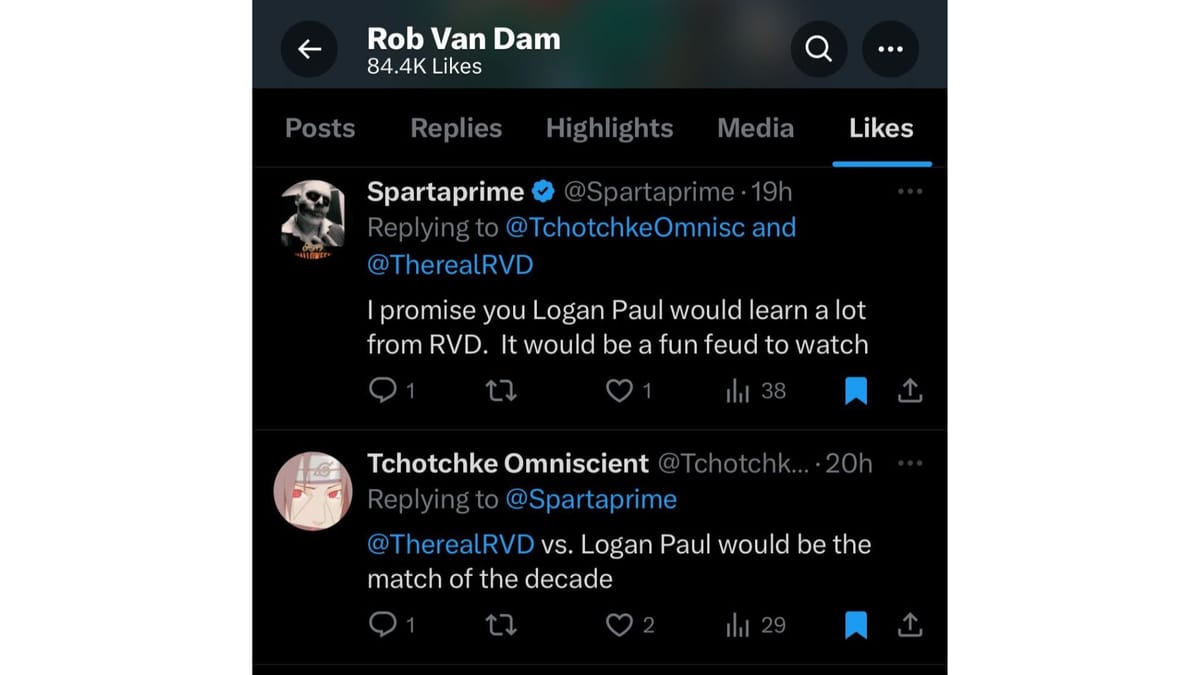Open the profile-level three-dot menu
1200x675 pixels.
pyautogui.click(x=890, y=48)
